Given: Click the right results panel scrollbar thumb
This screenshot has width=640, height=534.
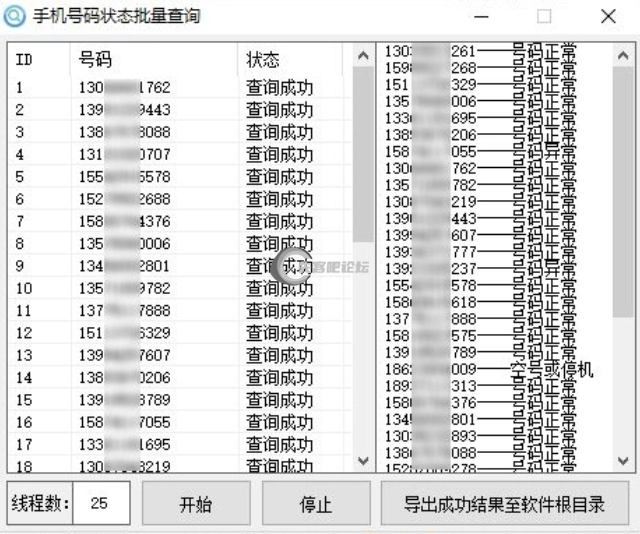Looking at the screenshot, I should (621, 200).
